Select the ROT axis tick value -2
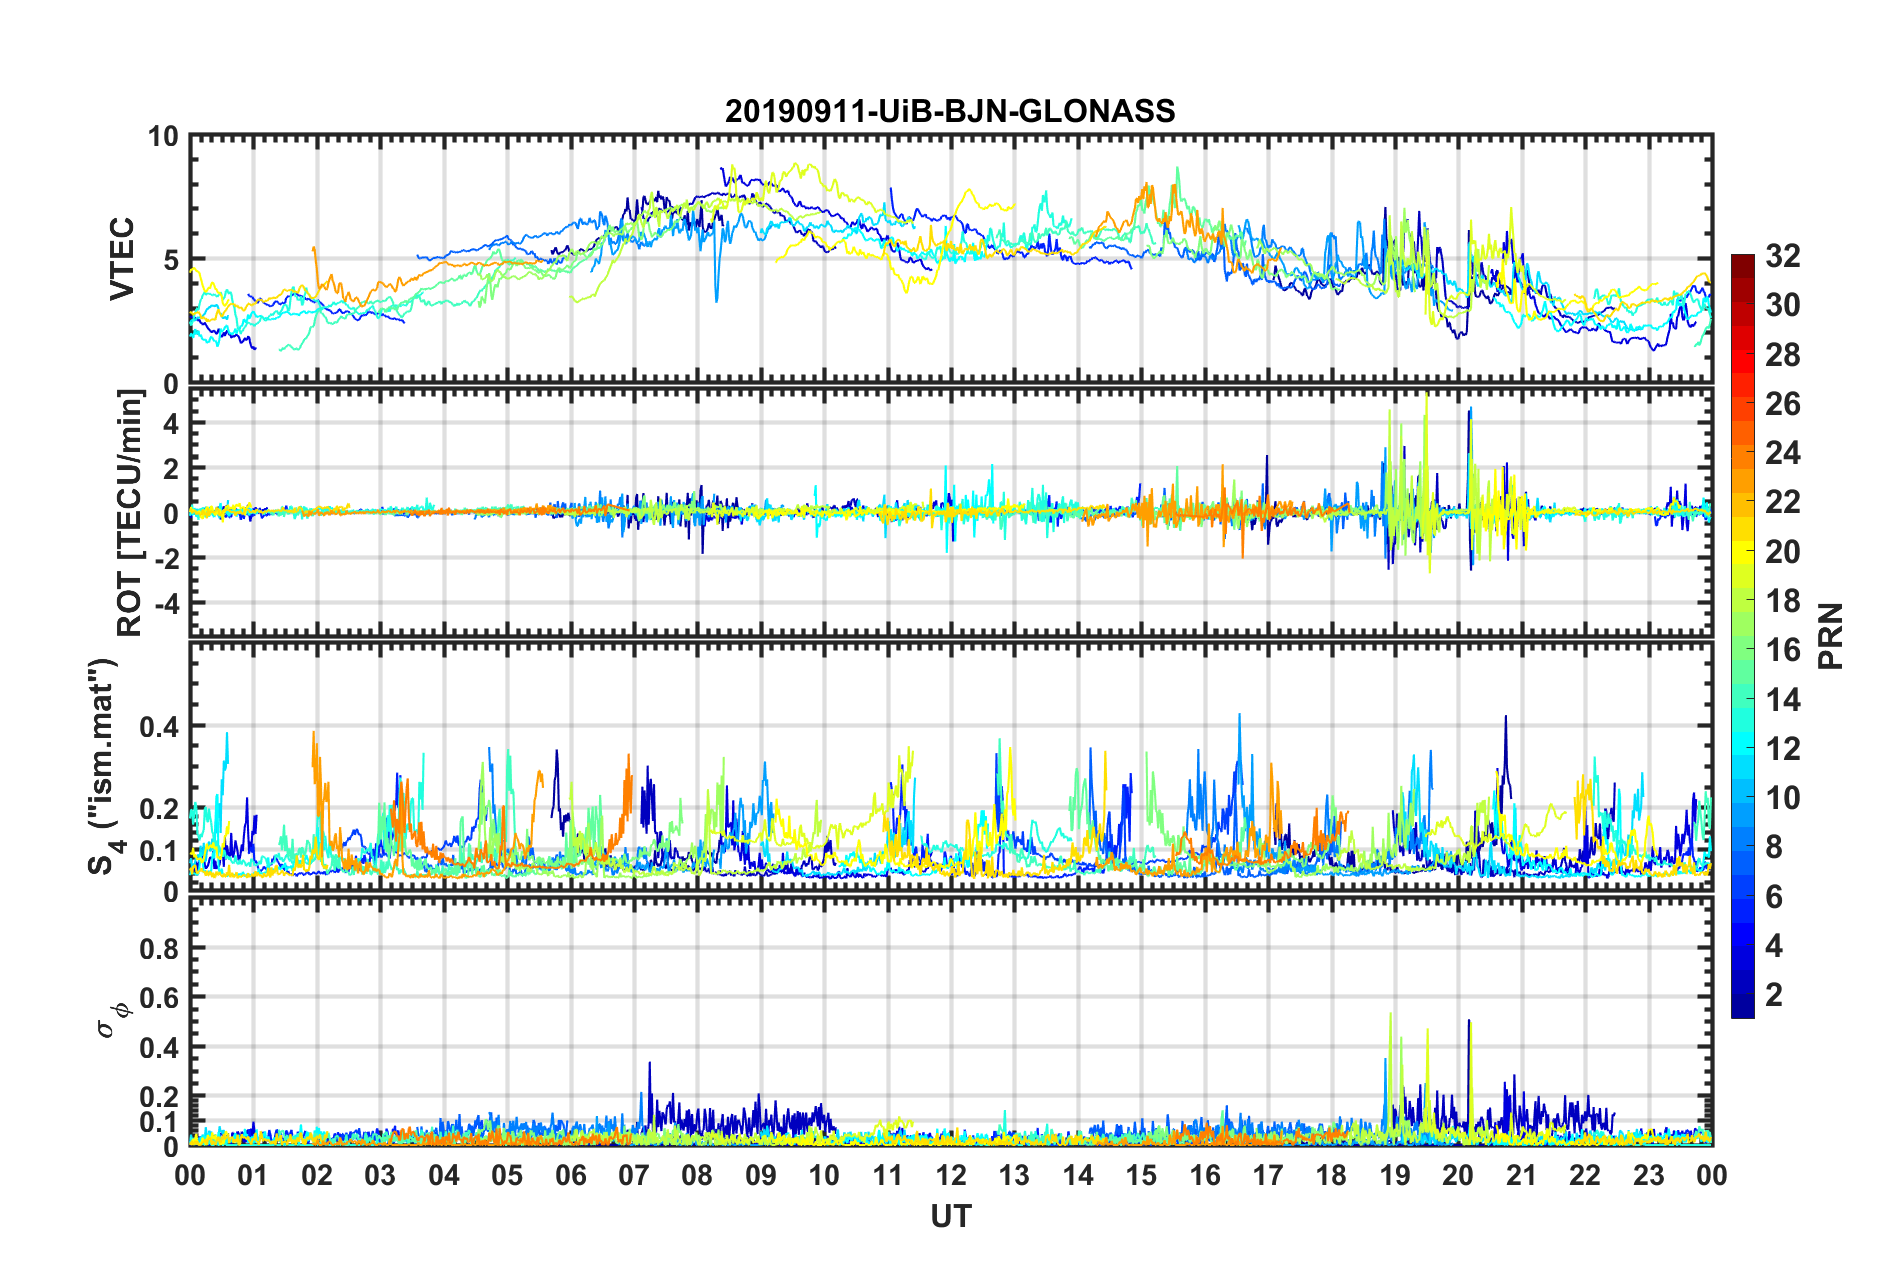The width and height of the screenshot is (1902, 1272). point(166,559)
